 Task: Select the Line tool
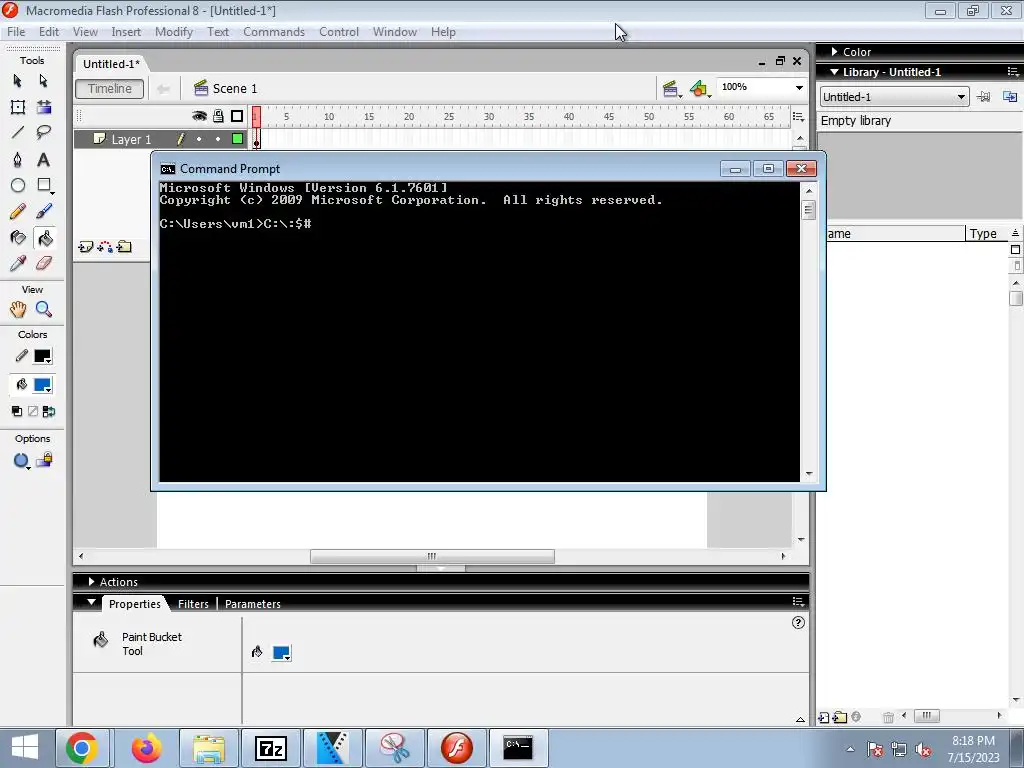pos(18,133)
